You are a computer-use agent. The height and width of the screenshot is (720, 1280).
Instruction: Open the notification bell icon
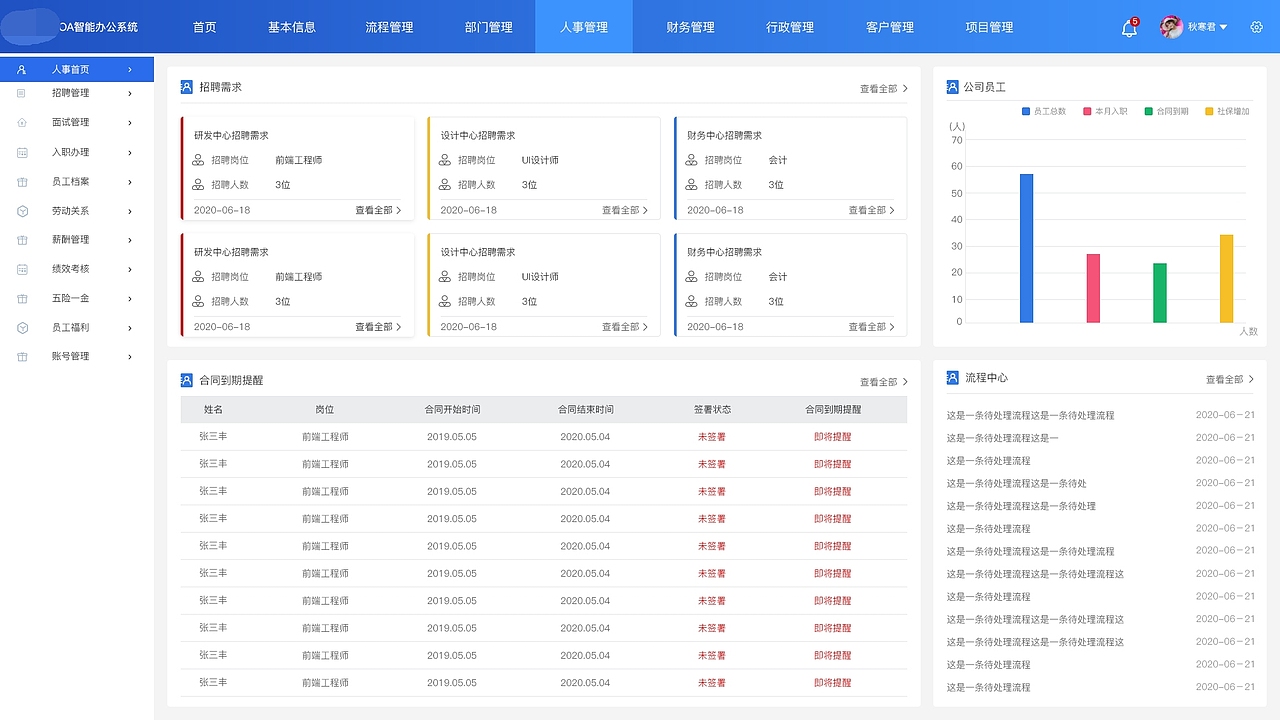pos(1129,28)
